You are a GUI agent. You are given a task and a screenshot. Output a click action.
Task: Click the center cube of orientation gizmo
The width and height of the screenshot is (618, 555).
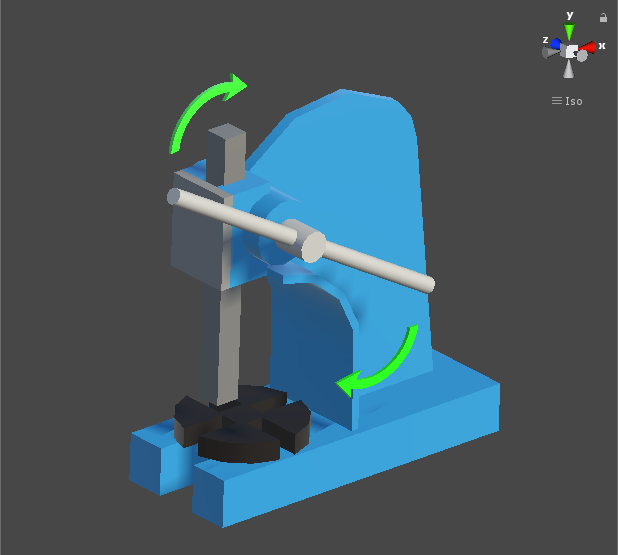click(571, 51)
